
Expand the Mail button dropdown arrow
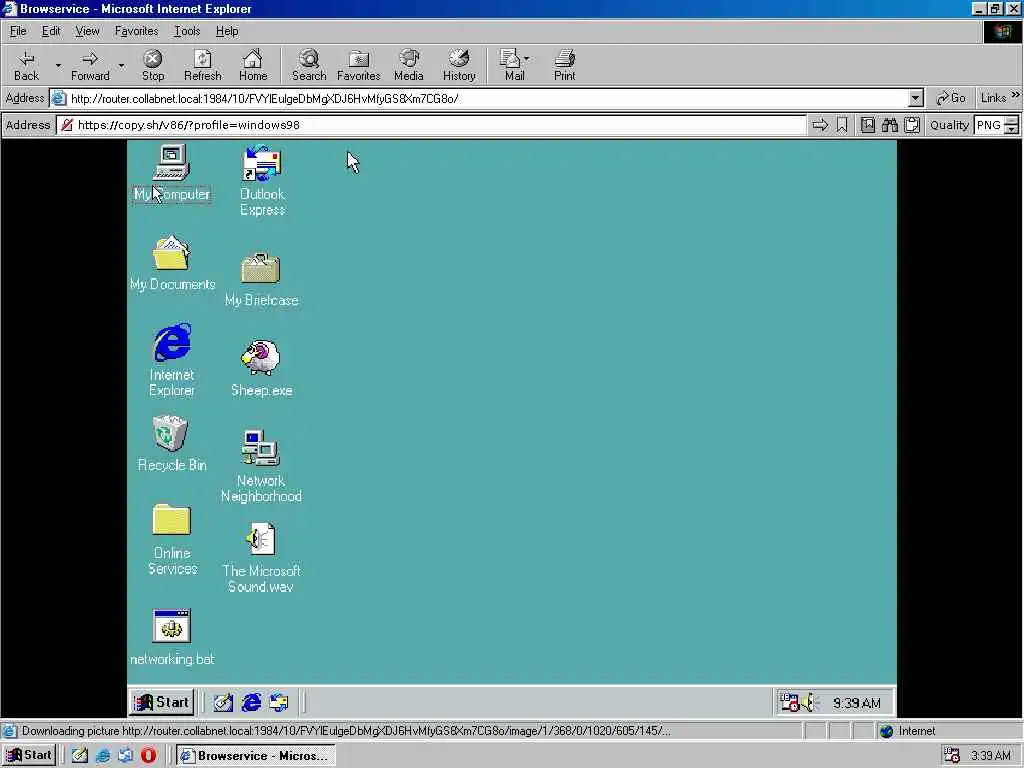point(526,59)
